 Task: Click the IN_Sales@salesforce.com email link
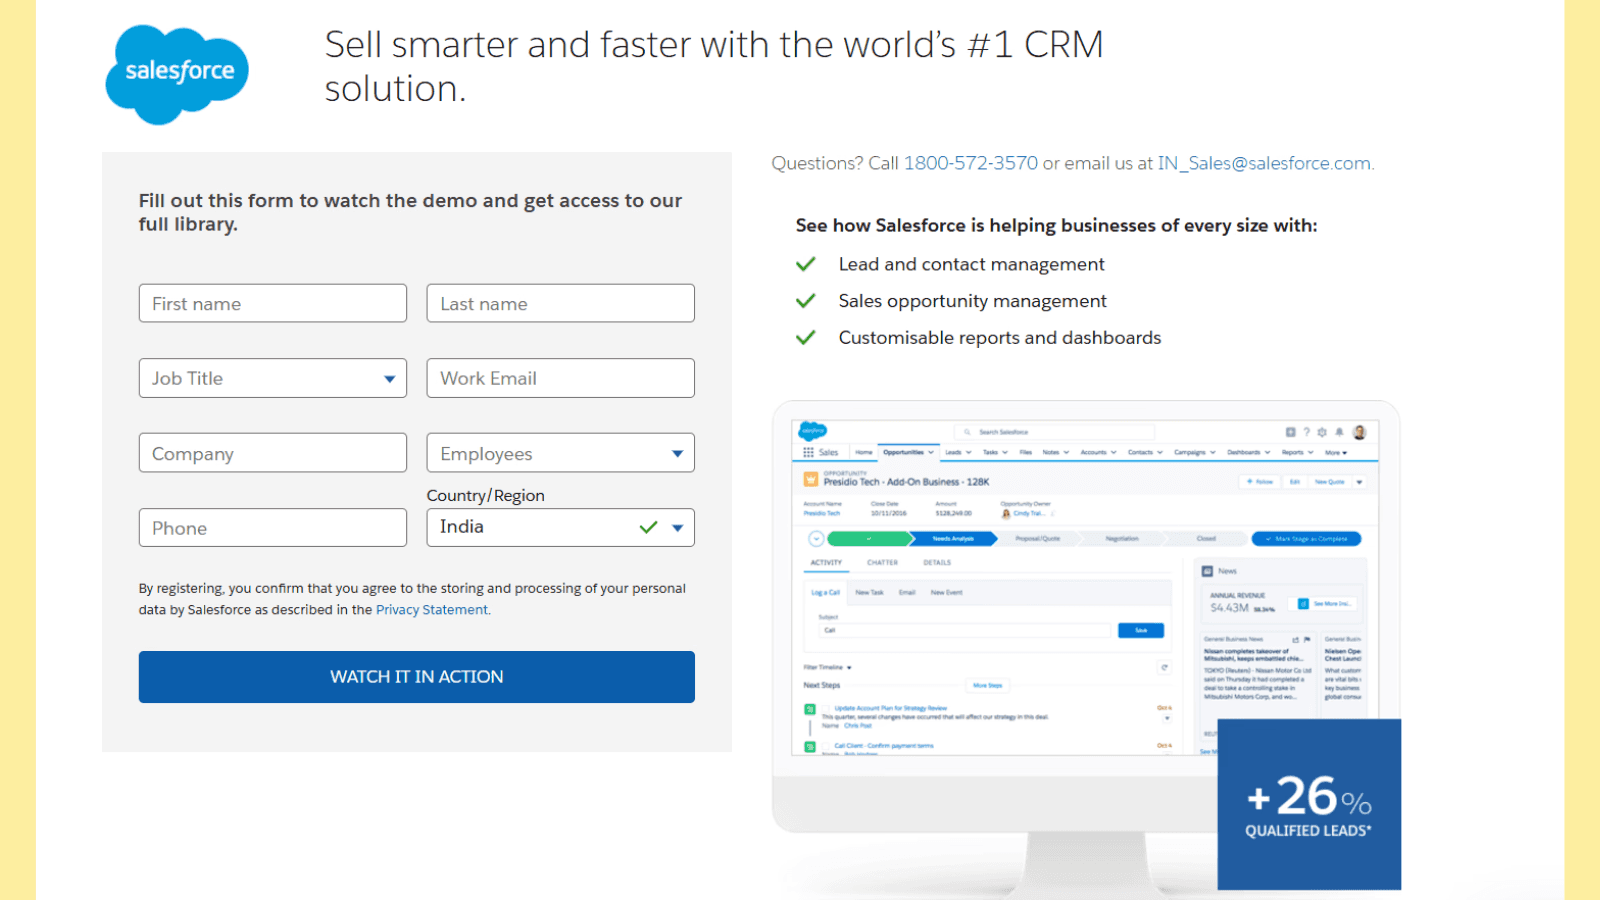pyautogui.click(x=1264, y=163)
